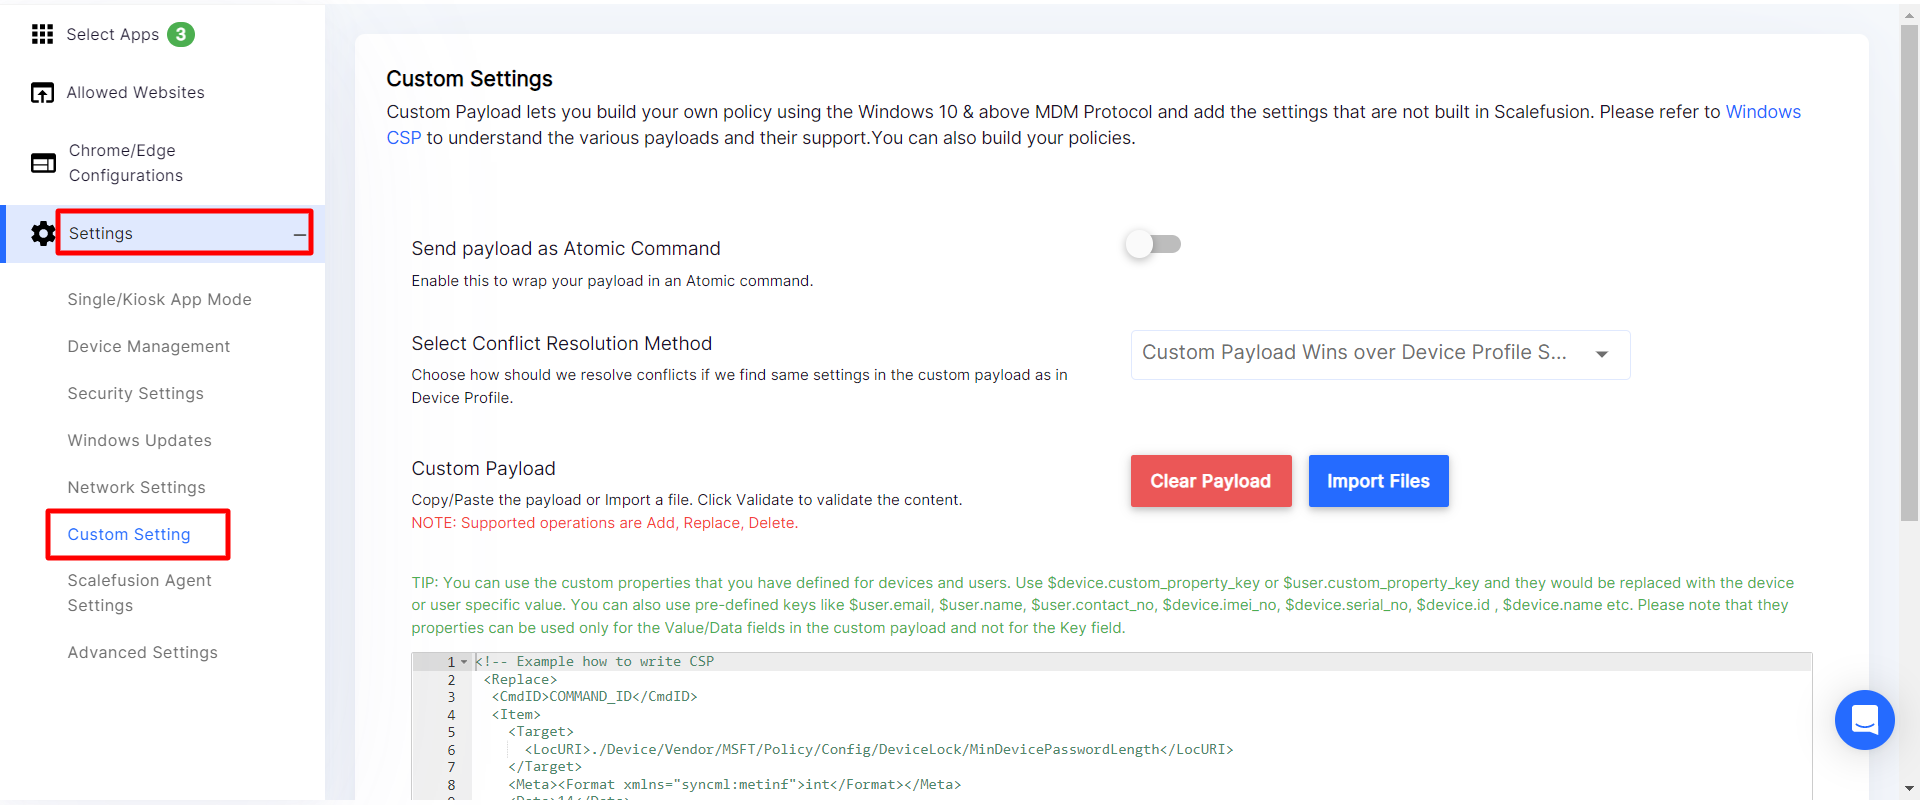Open the chat support bubble
This screenshot has width=1920, height=805.
pos(1864,720)
